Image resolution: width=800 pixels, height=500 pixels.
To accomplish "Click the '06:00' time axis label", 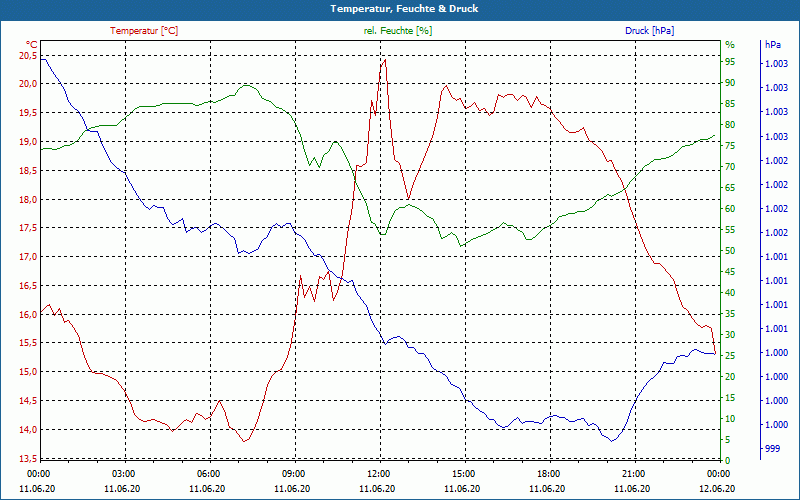I will click(x=208, y=473).
